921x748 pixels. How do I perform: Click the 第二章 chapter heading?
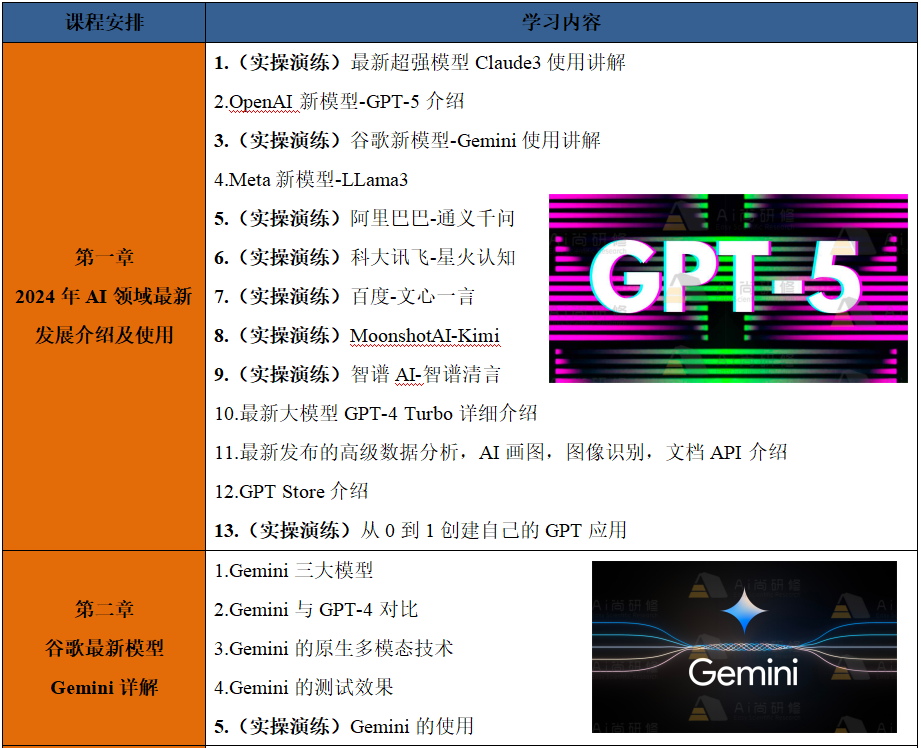[104, 609]
